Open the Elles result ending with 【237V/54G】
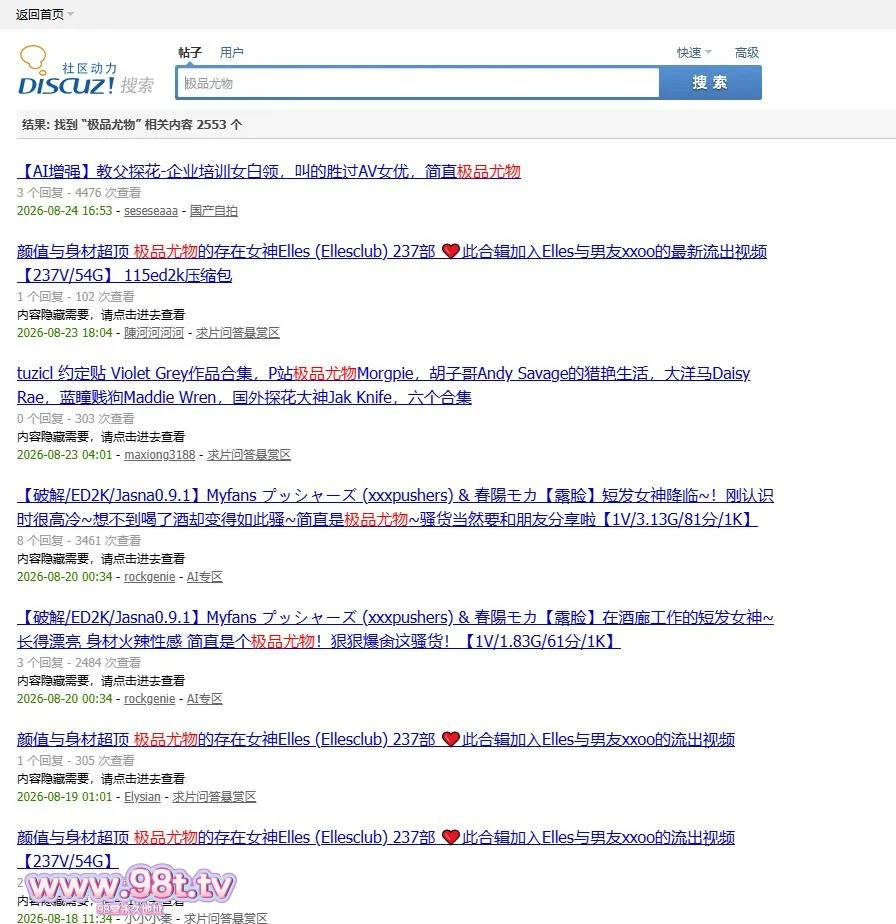 tap(376, 849)
